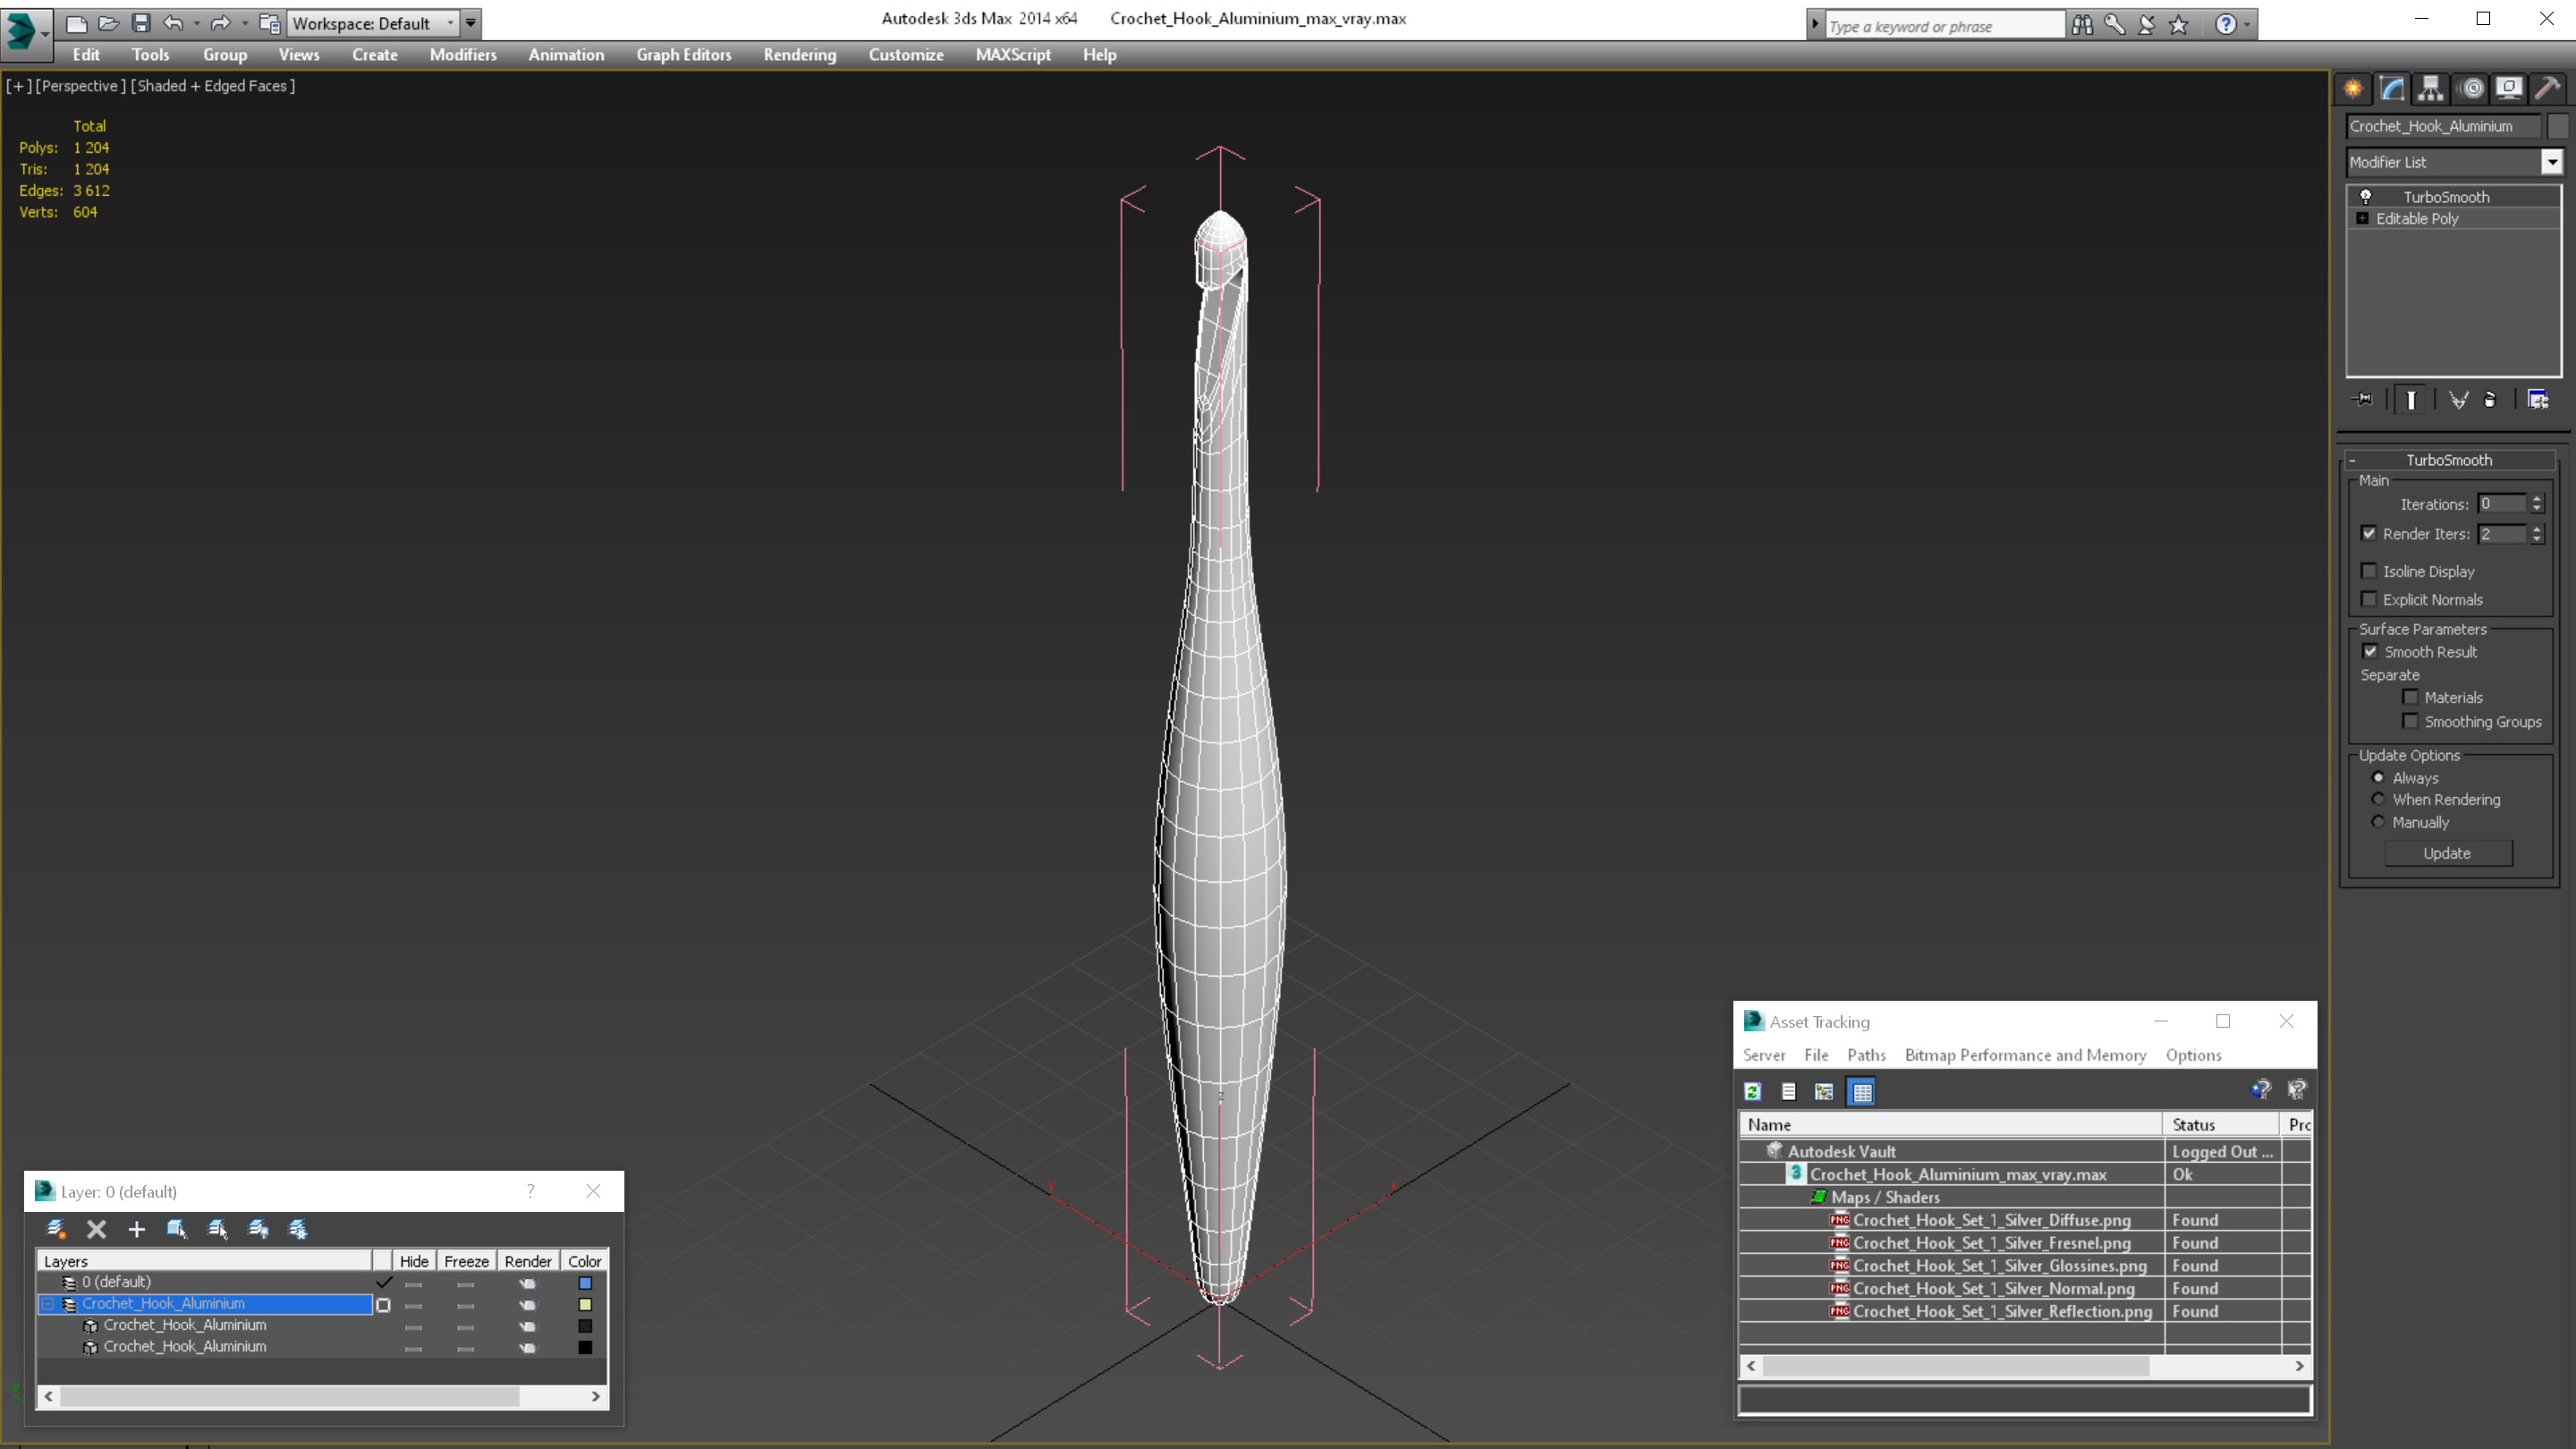Open Bitmap Performance and Memory menu
The image size is (2576, 1449).
[2025, 1055]
